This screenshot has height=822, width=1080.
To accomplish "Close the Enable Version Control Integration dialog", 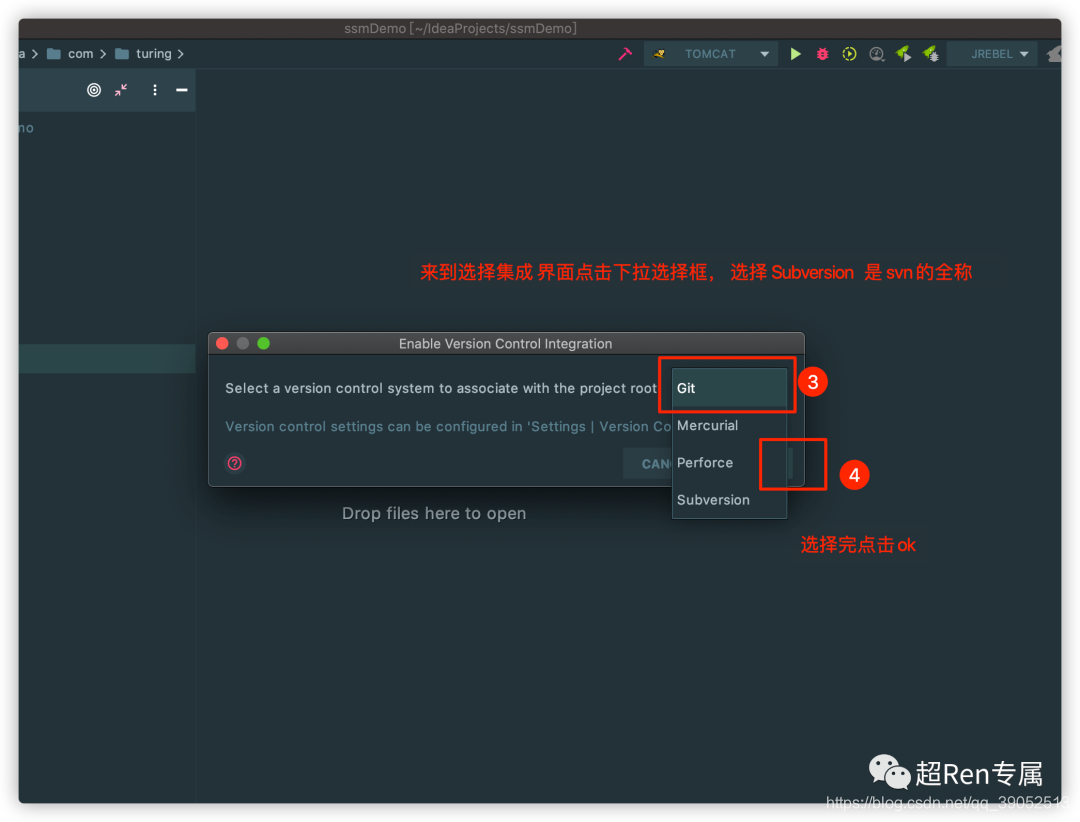I will pos(222,343).
